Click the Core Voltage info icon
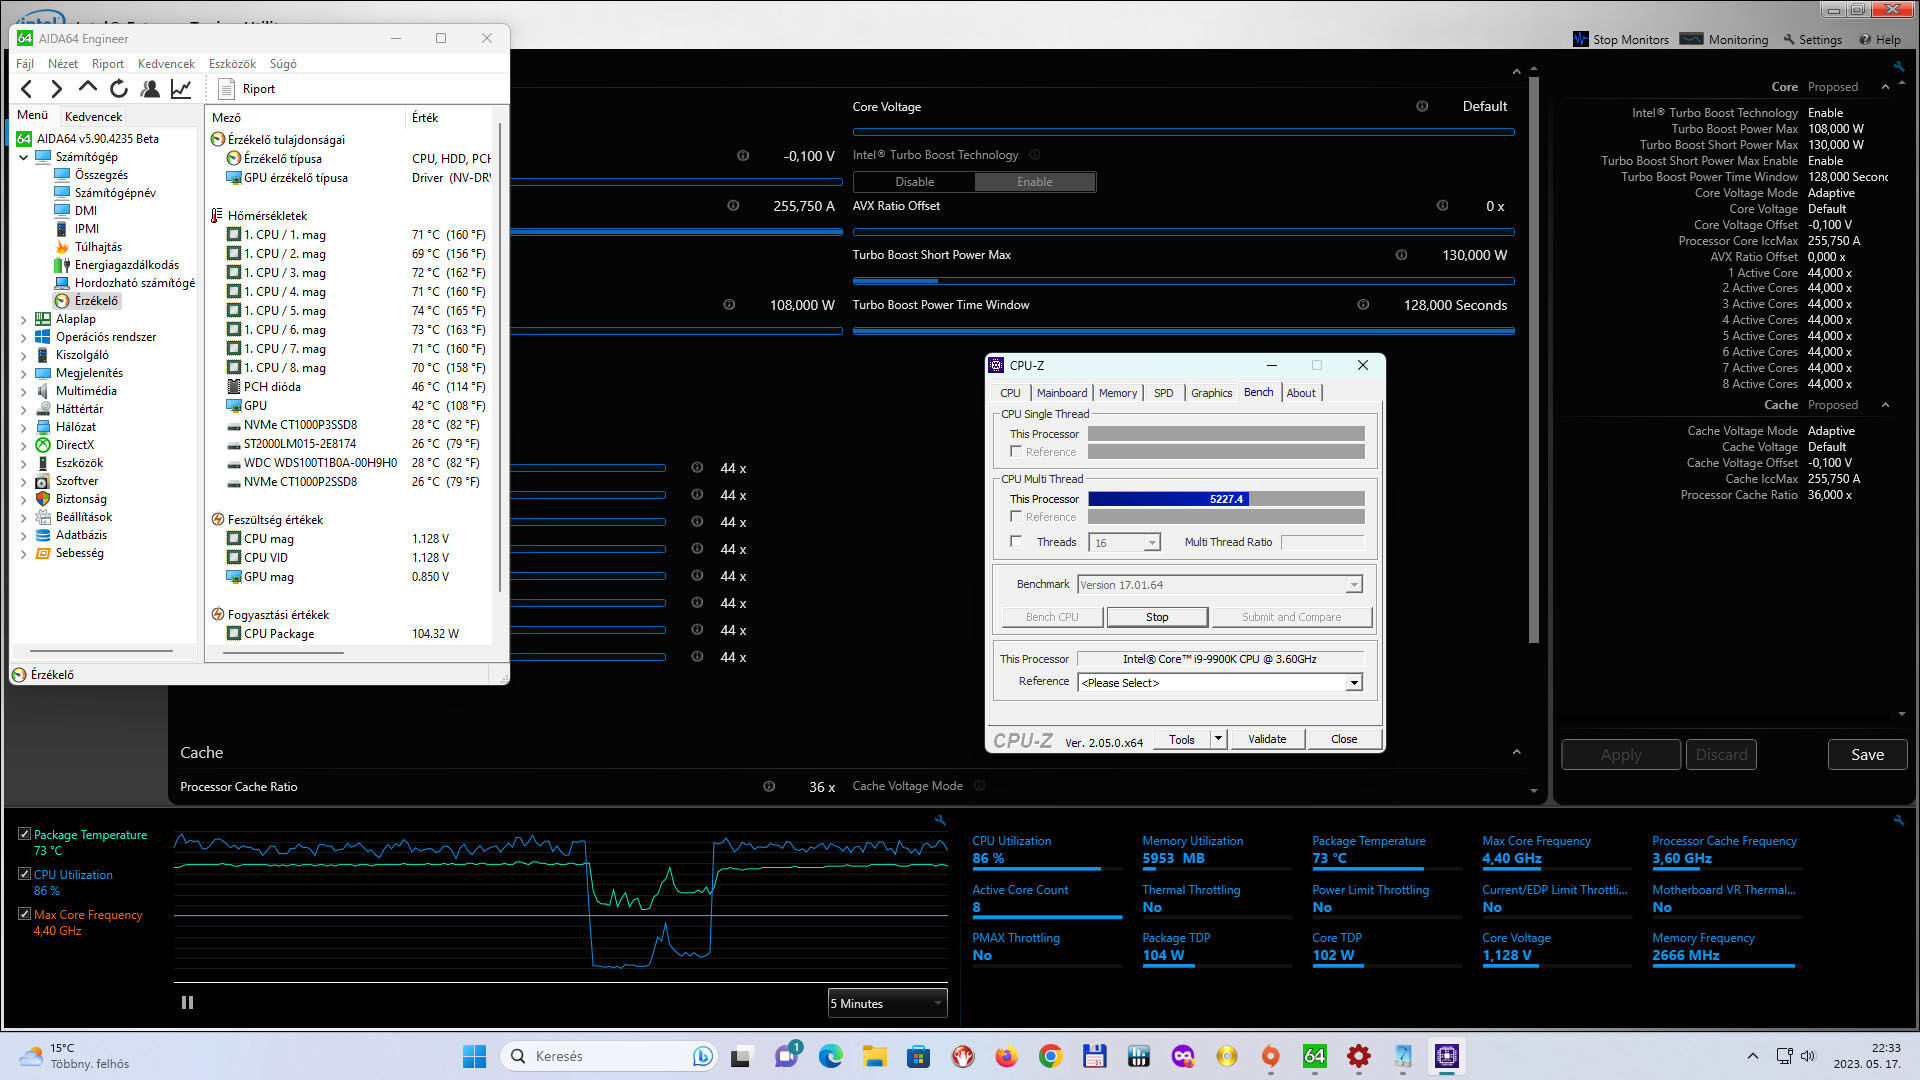 click(x=1422, y=106)
